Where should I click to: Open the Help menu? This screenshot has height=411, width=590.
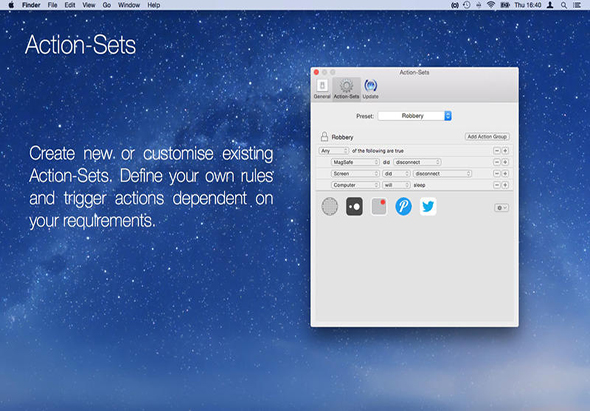click(154, 5)
